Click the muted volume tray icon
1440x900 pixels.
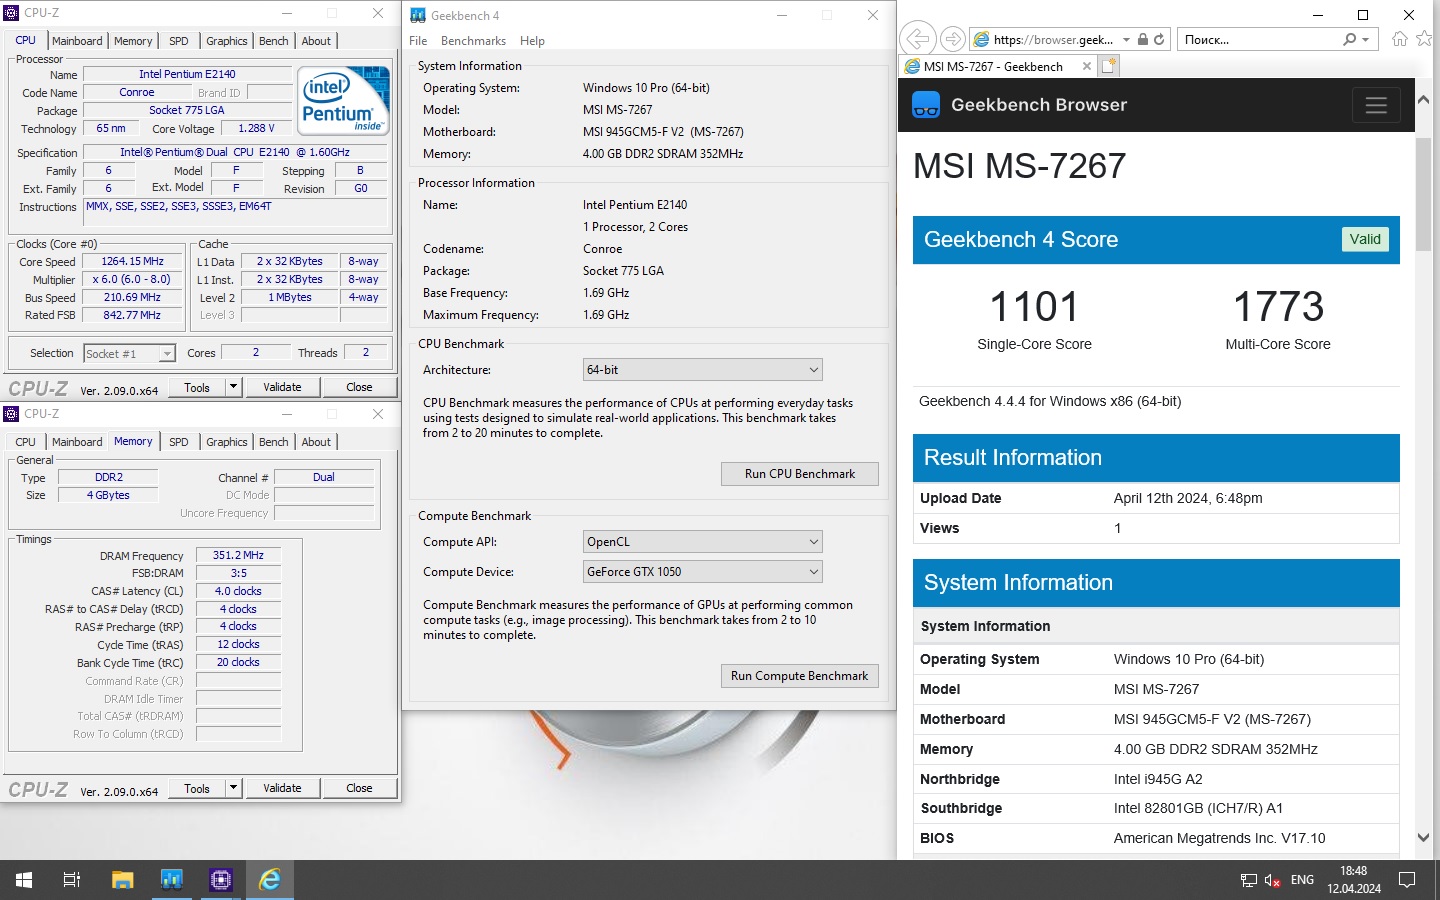tap(1273, 880)
